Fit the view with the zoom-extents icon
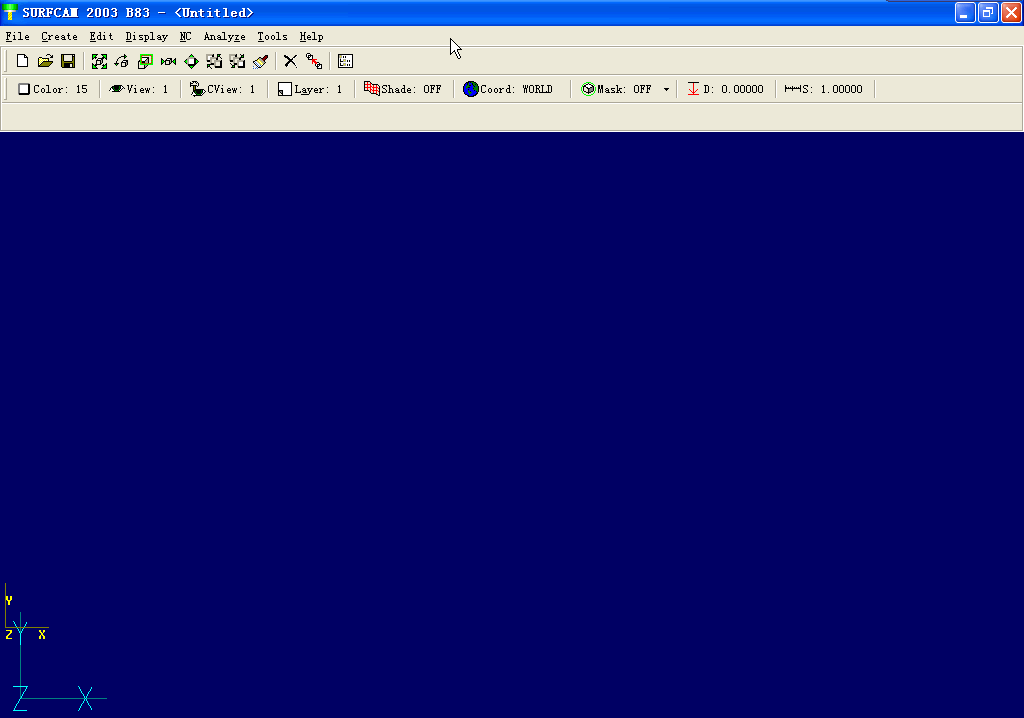 (99, 61)
